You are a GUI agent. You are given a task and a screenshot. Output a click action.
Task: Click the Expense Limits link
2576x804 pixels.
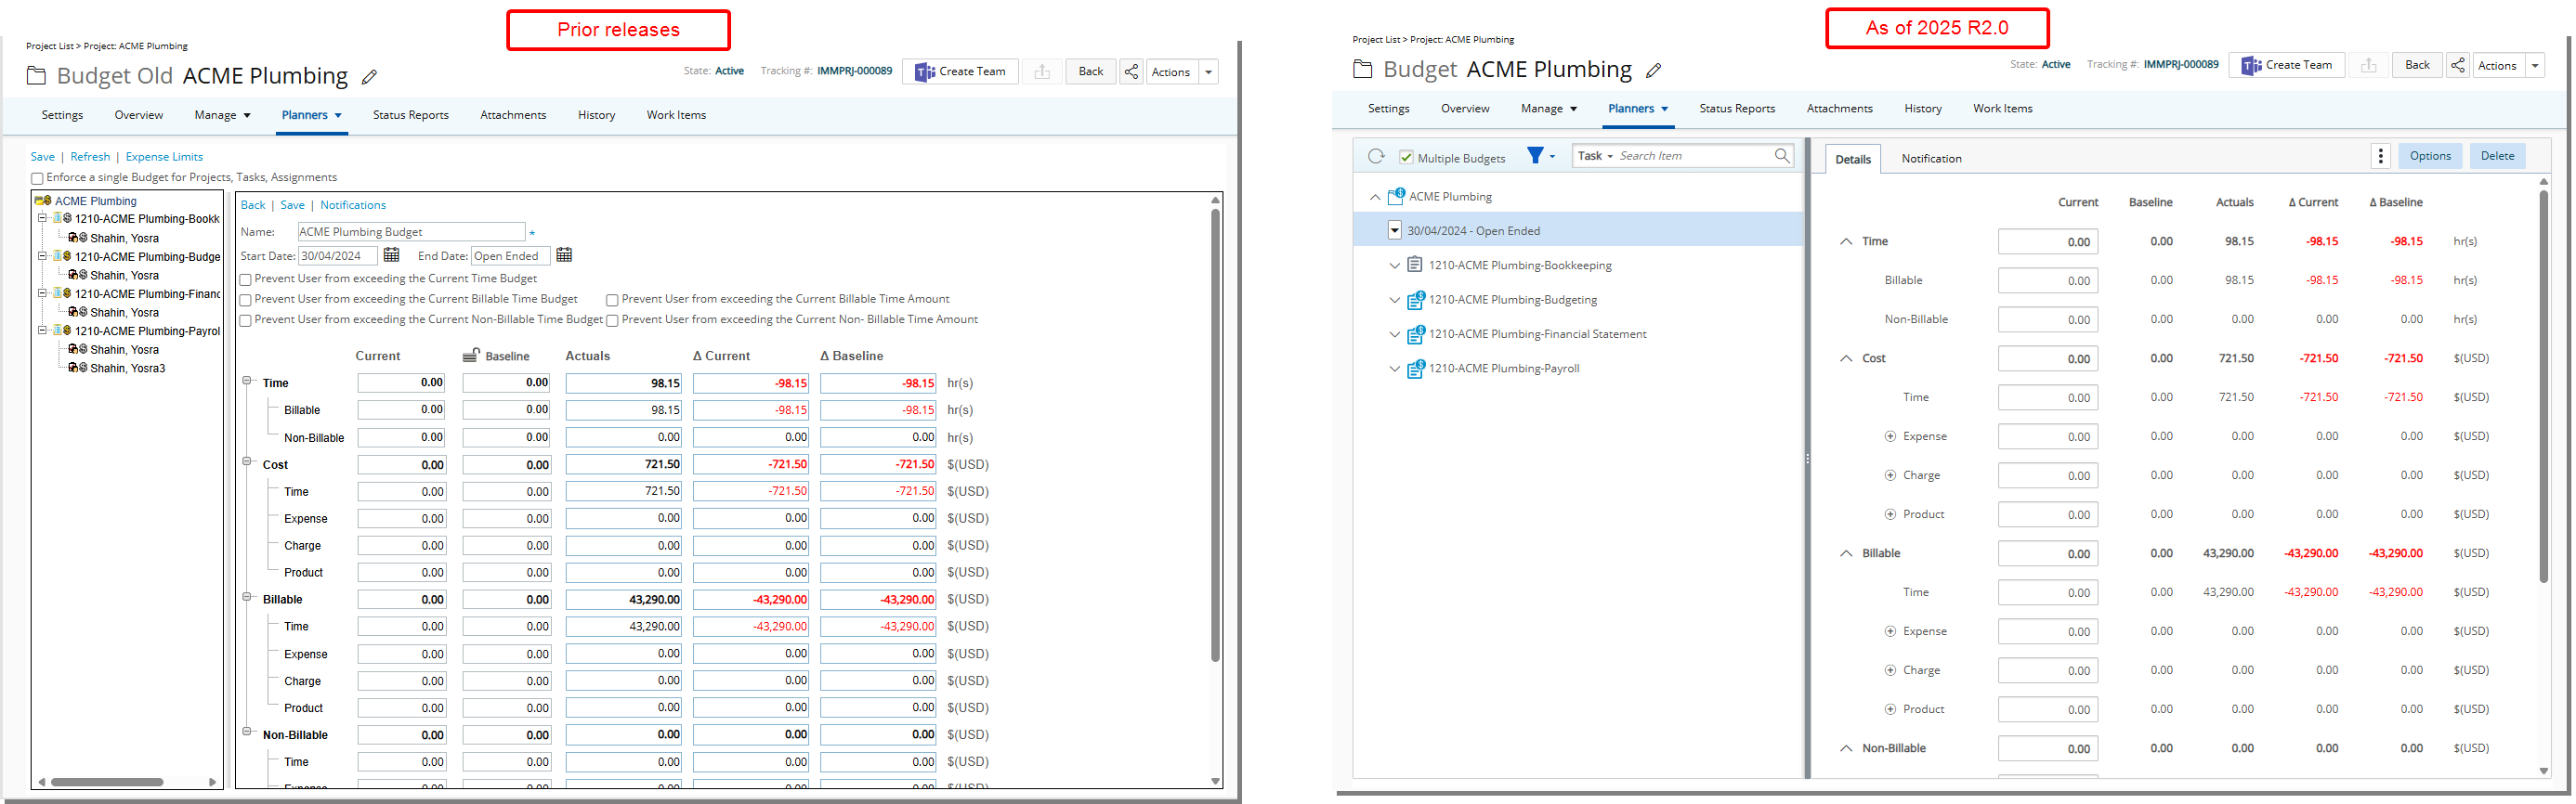click(x=164, y=157)
